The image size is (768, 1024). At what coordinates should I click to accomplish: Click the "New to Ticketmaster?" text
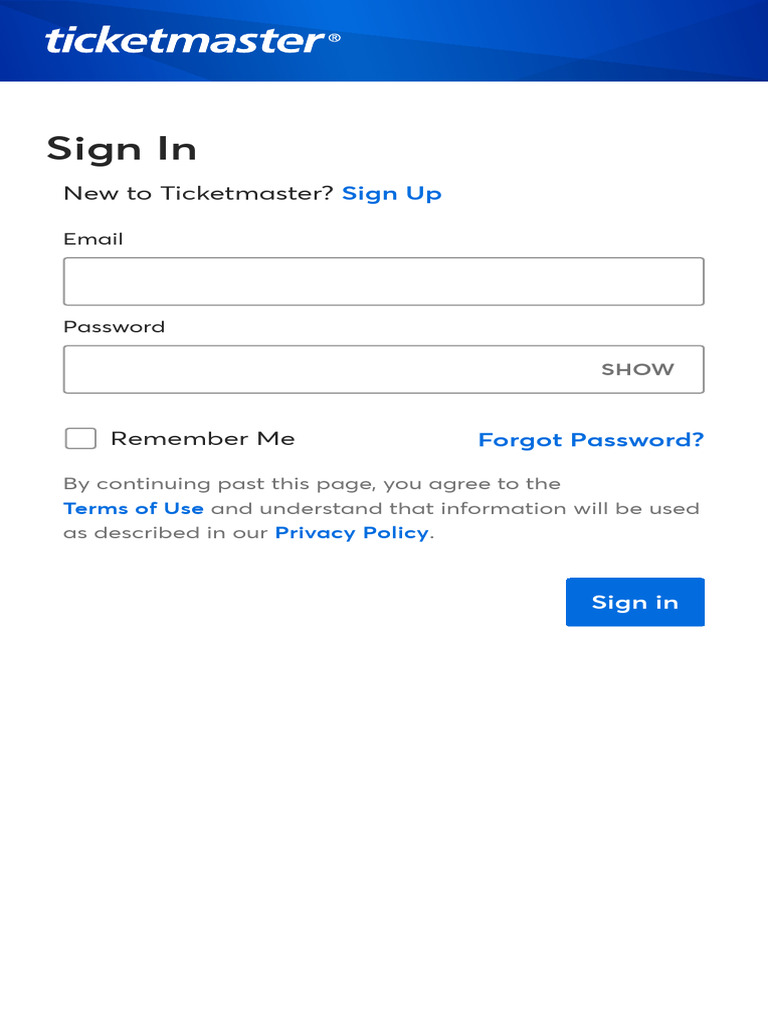(198, 194)
